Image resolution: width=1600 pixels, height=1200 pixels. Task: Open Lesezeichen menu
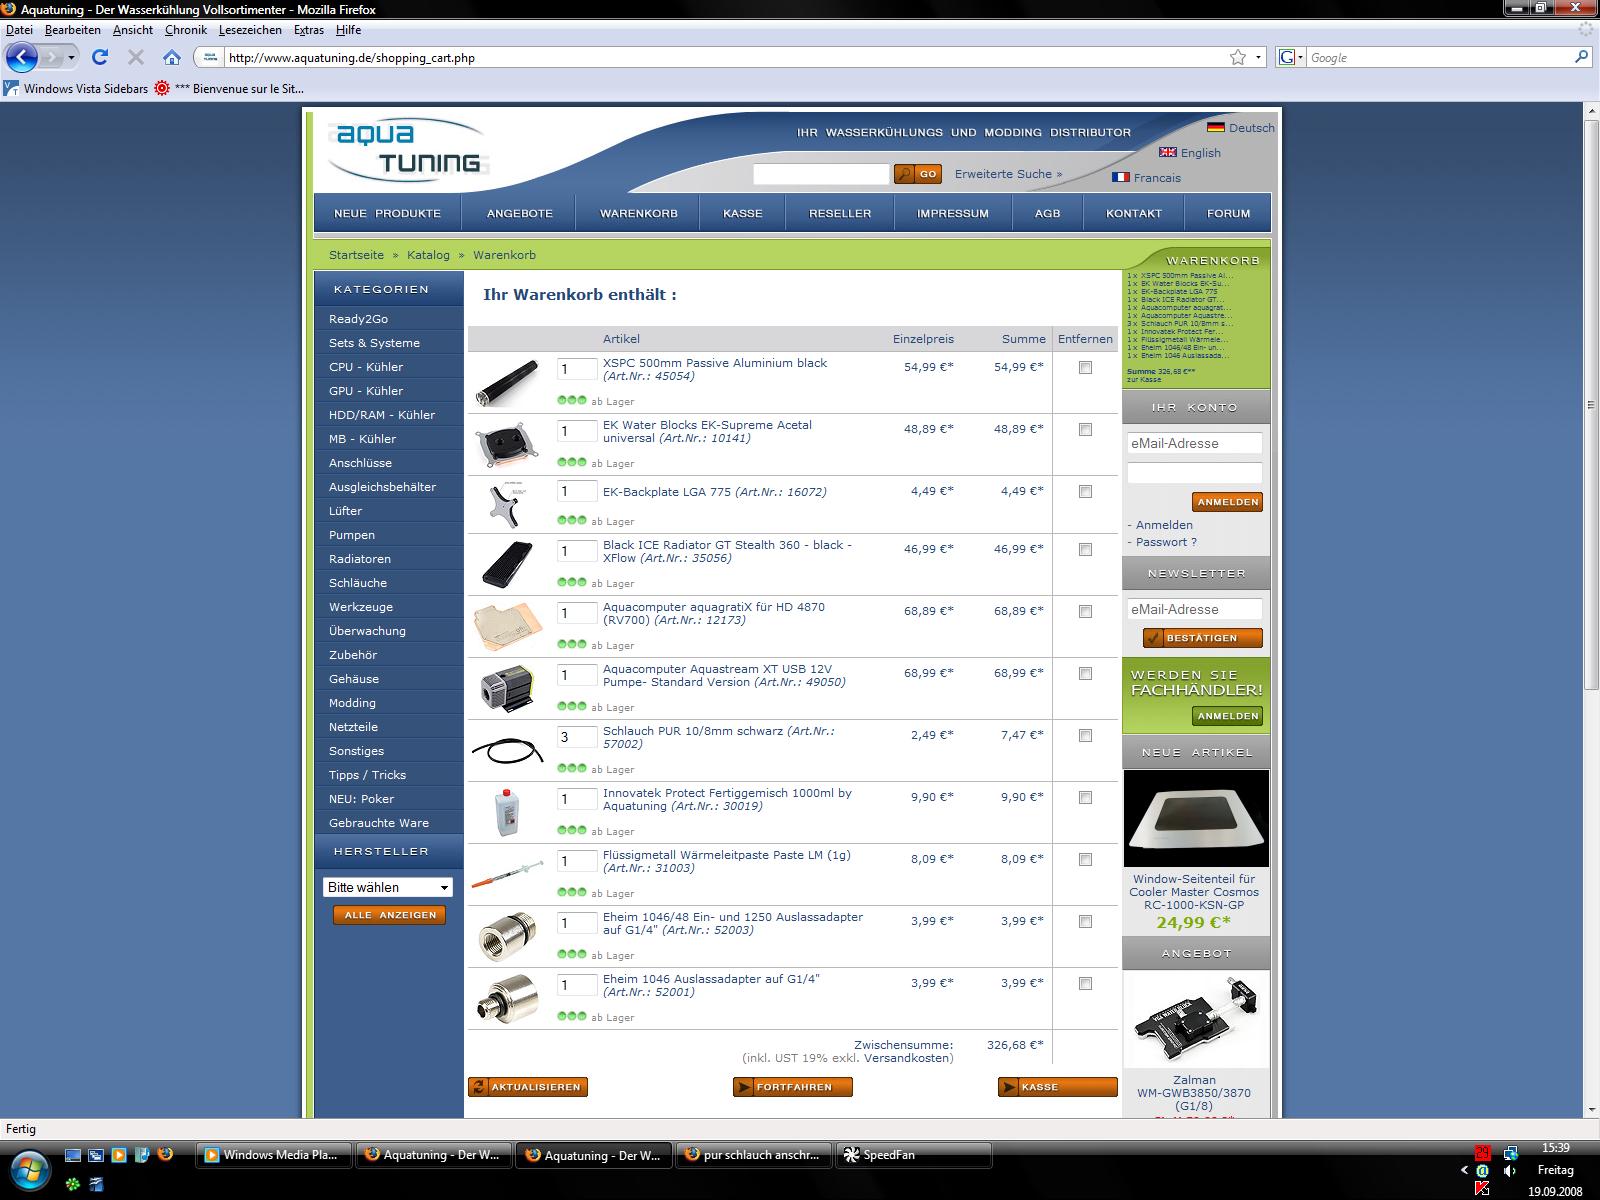click(250, 30)
